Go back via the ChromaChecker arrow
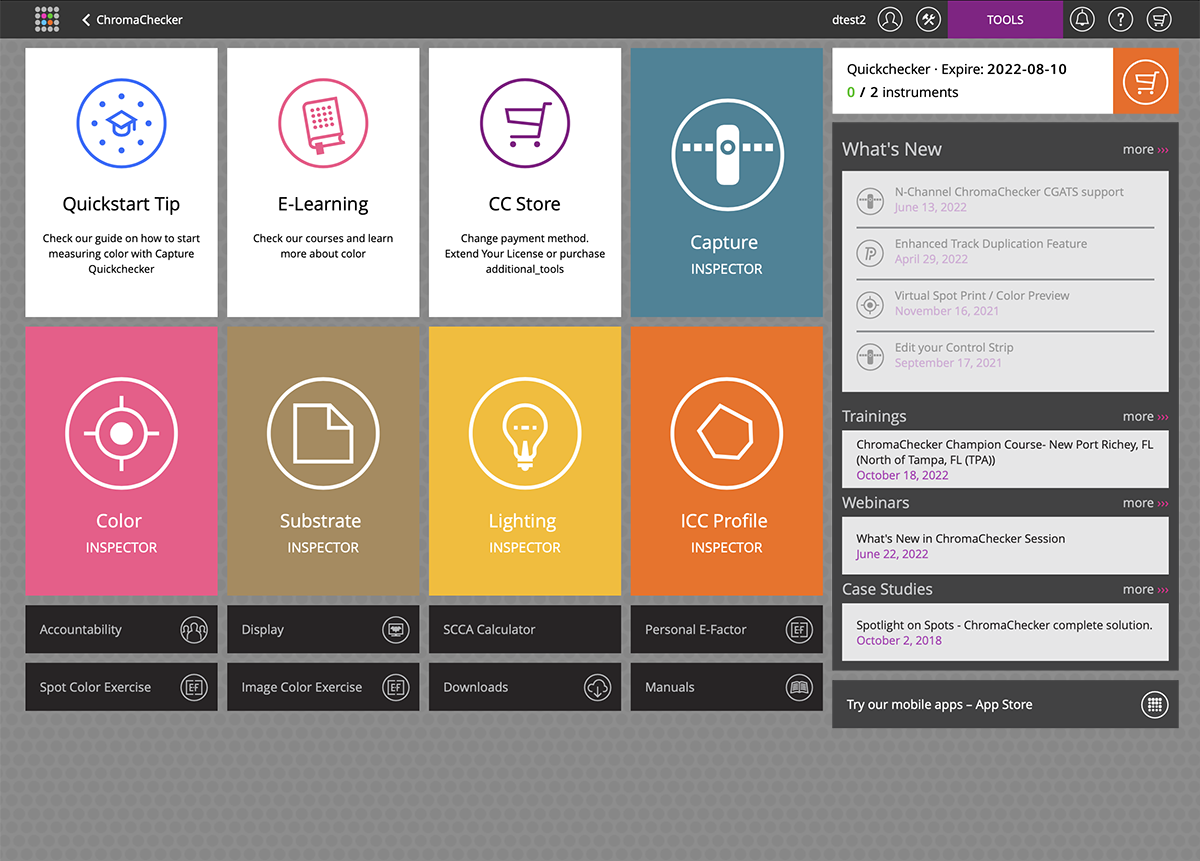This screenshot has width=1200, height=861. 87,19
